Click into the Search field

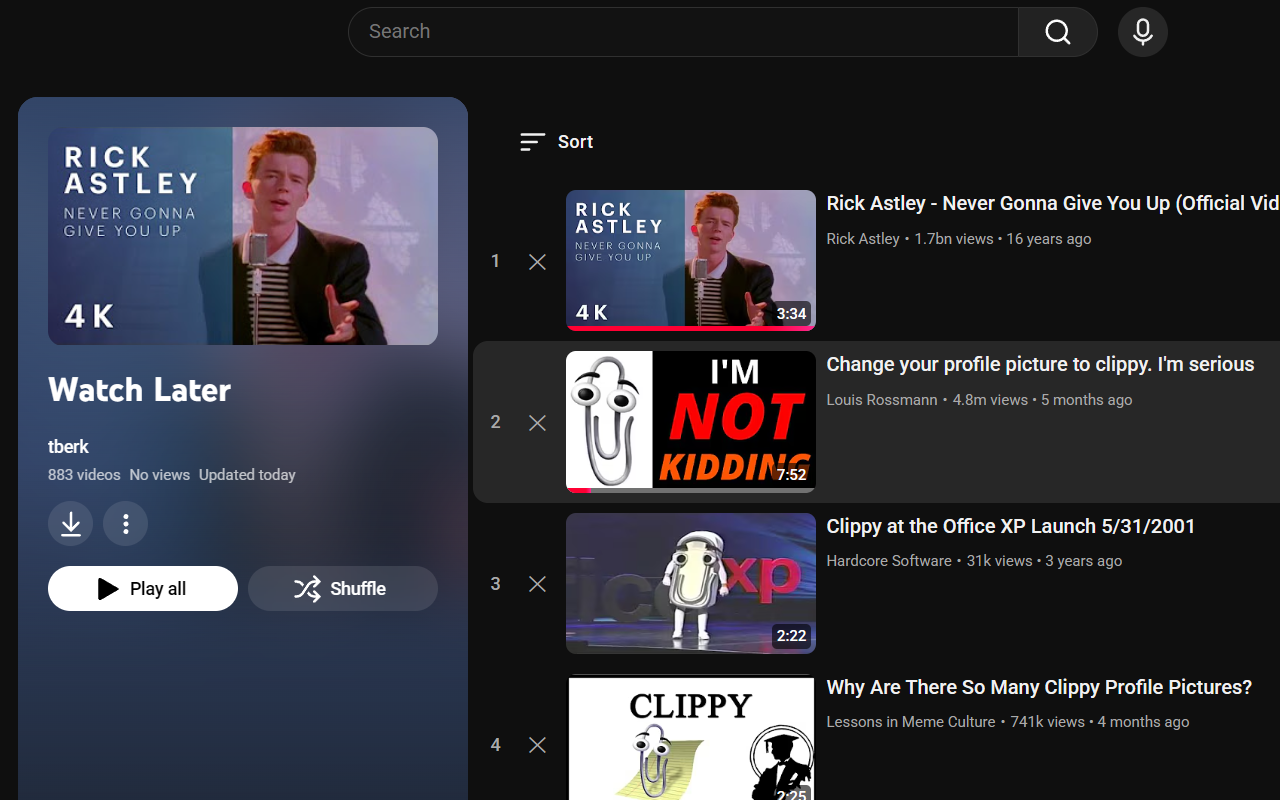(683, 32)
